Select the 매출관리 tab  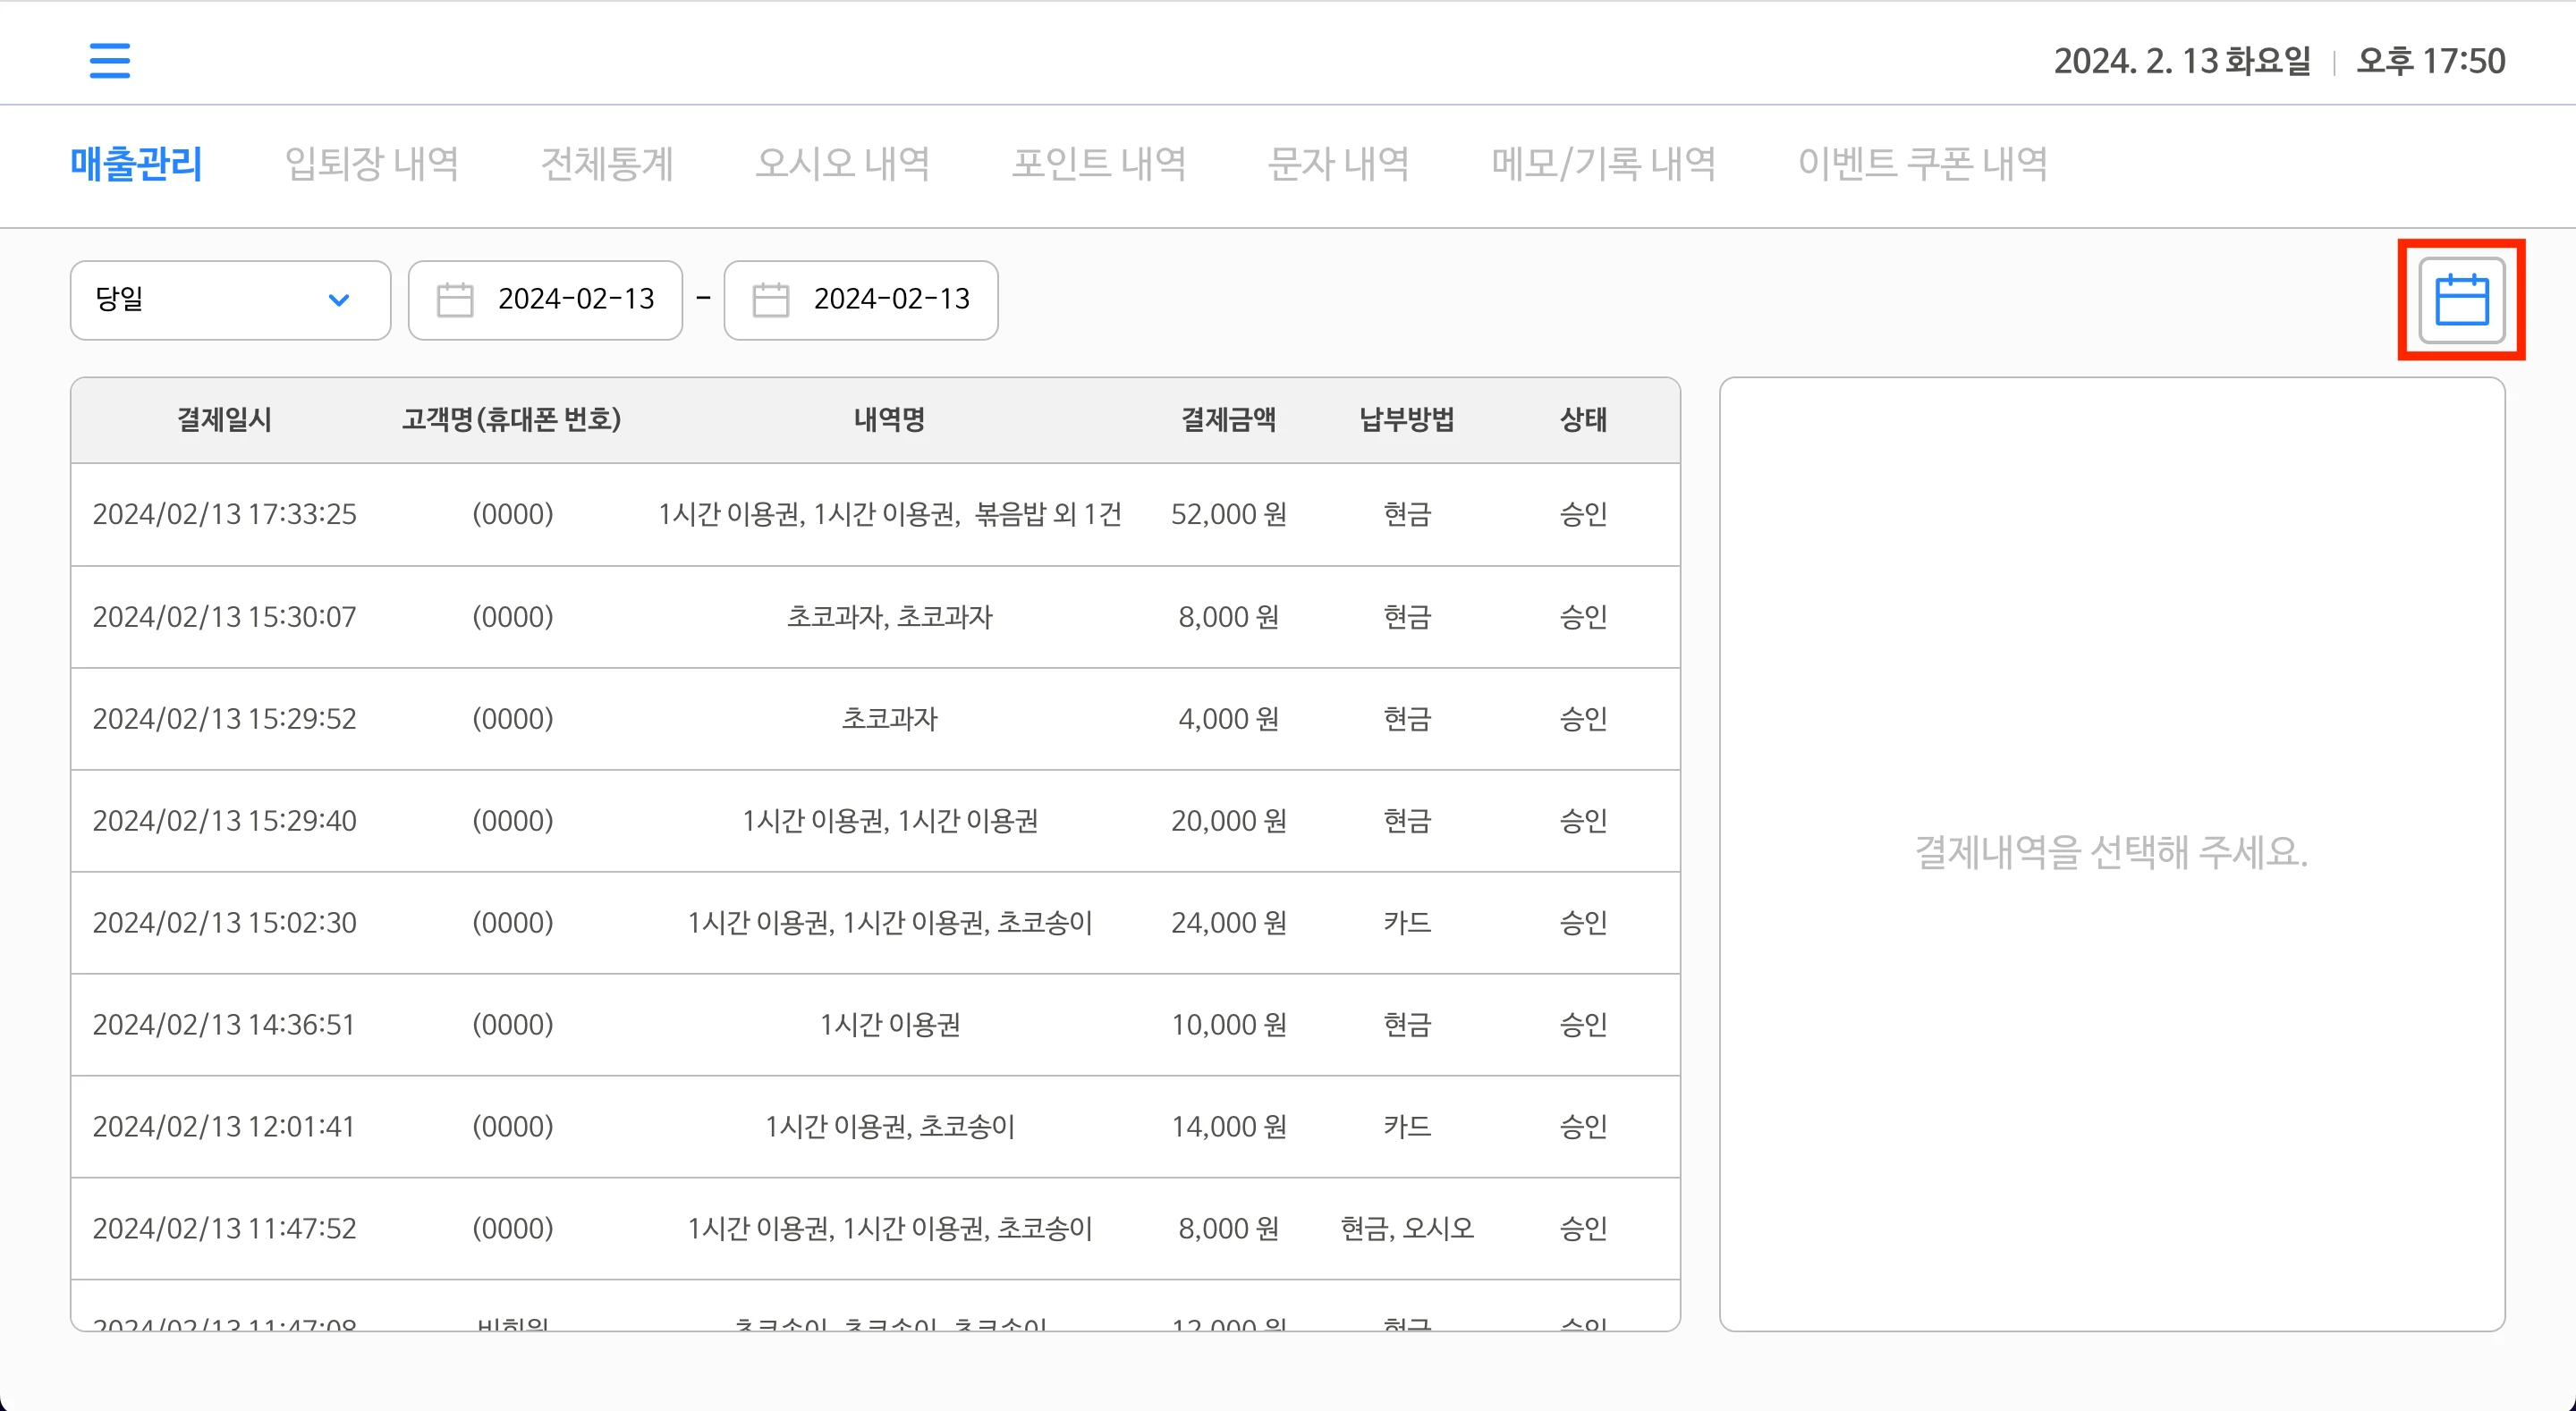[x=136, y=164]
